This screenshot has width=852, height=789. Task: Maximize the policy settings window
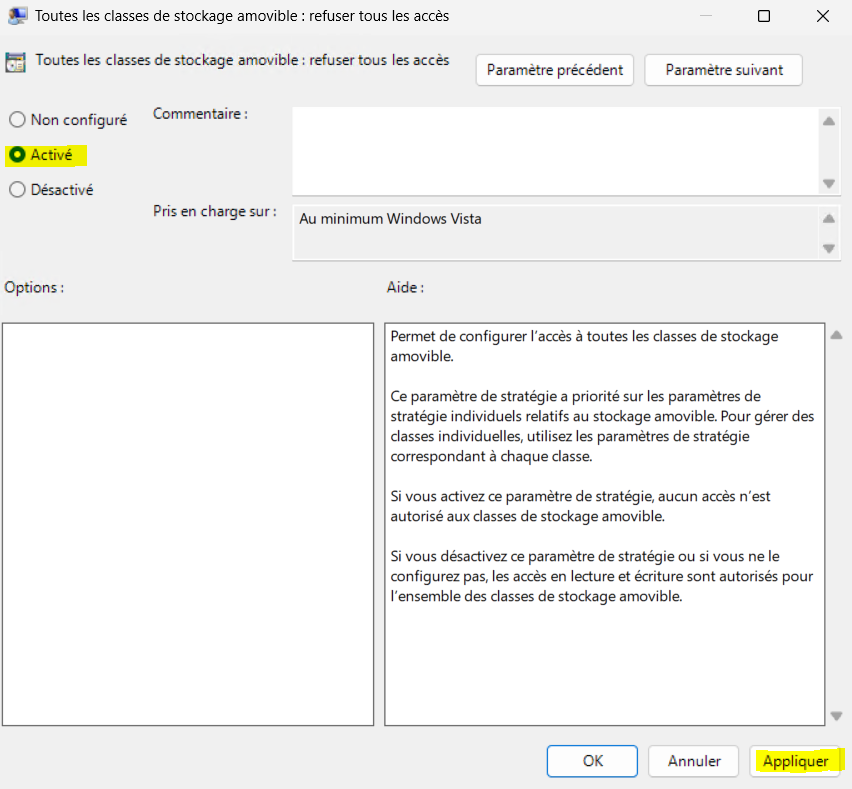tap(764, 16)
